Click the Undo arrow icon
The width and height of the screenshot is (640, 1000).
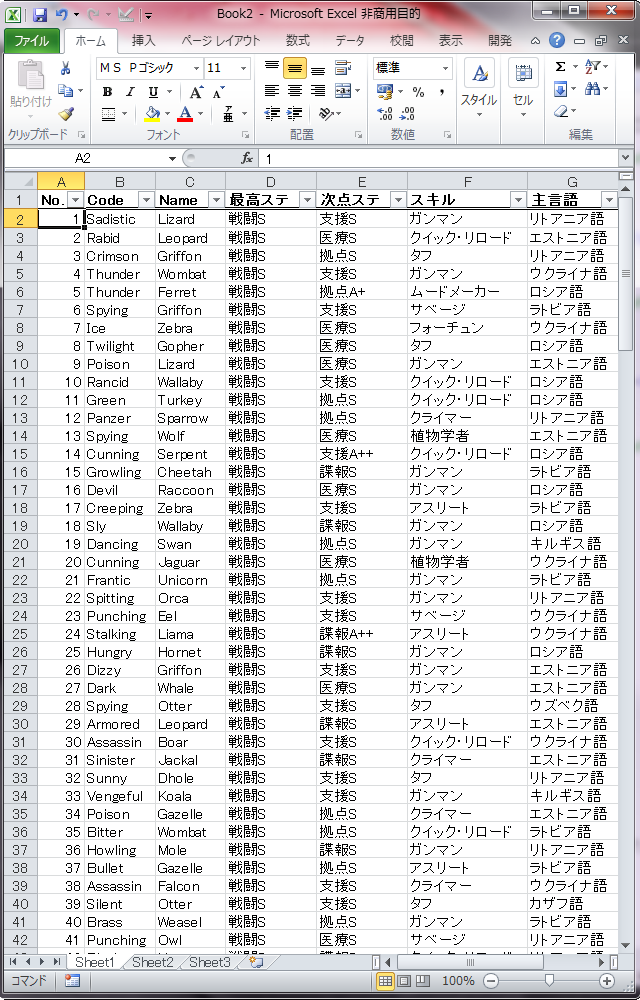[61, 13]
